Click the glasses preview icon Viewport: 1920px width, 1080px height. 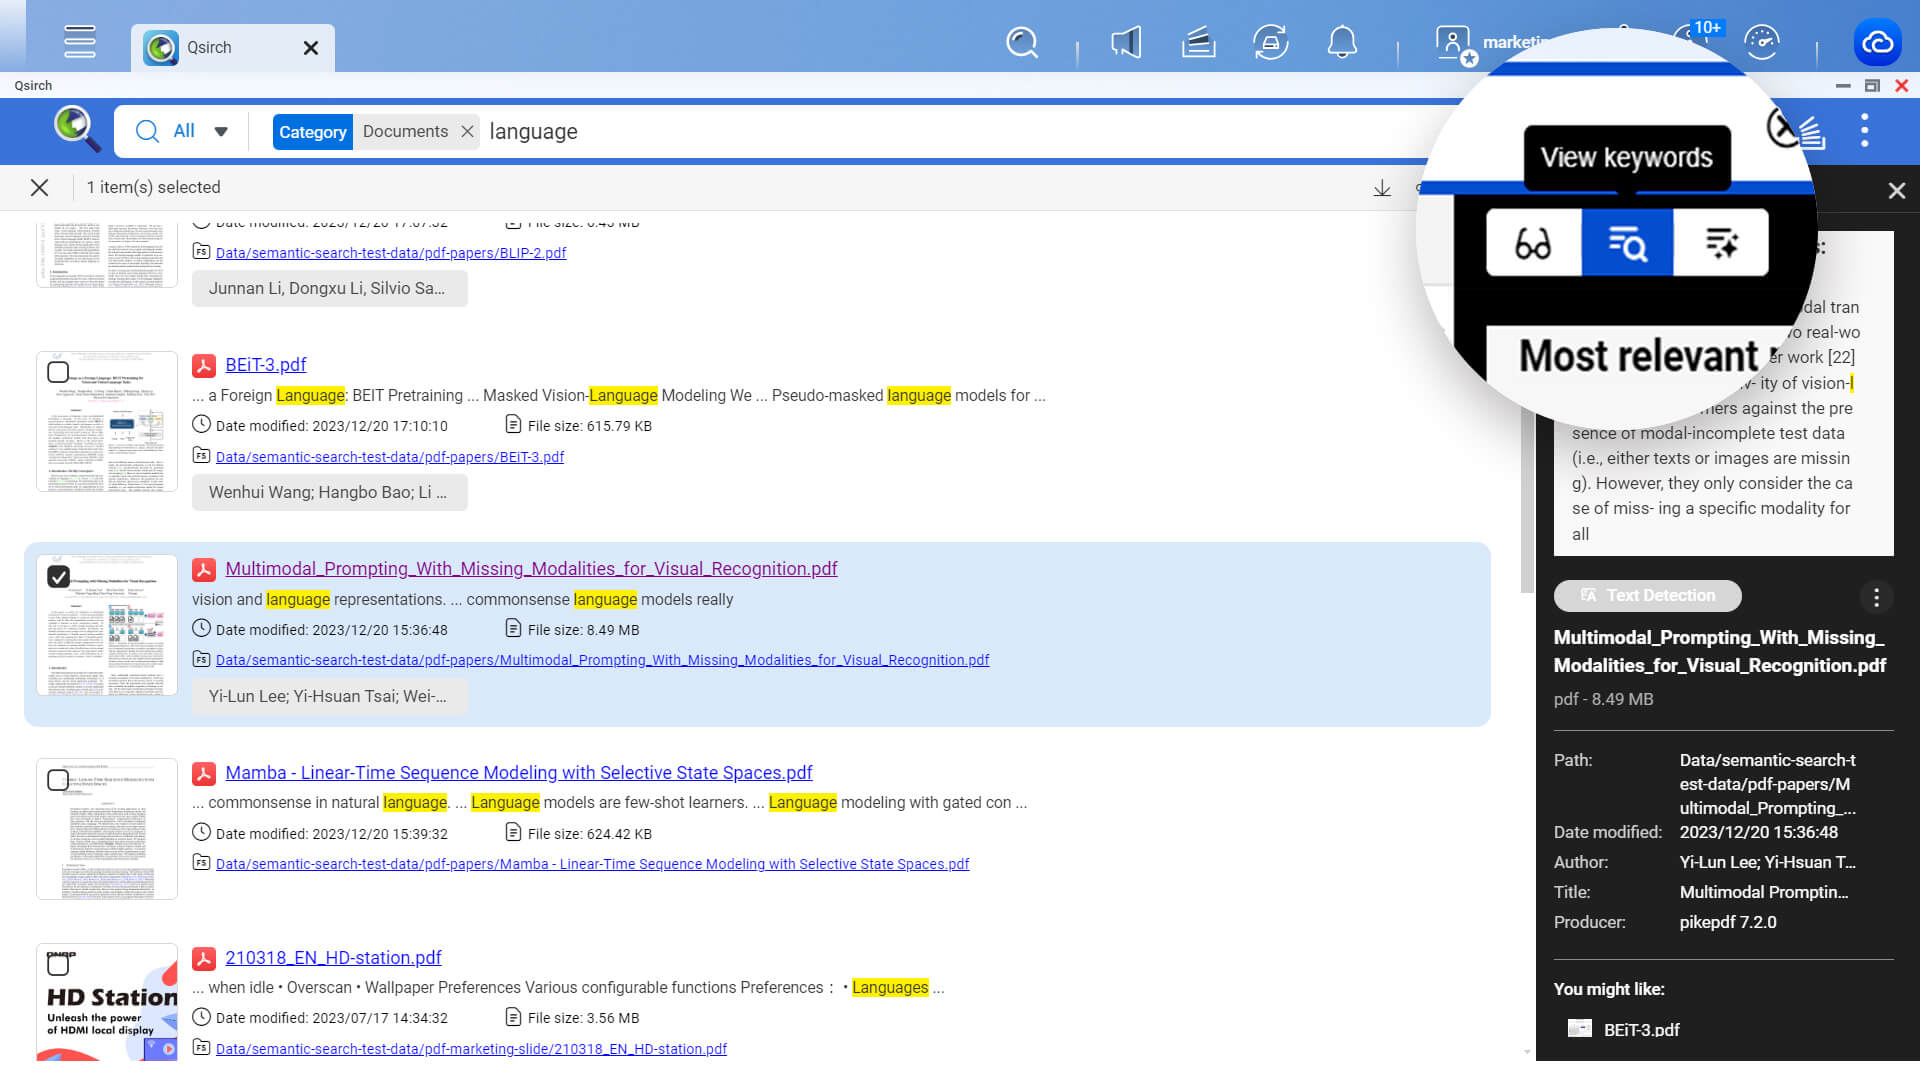[x=1533, y=243]
